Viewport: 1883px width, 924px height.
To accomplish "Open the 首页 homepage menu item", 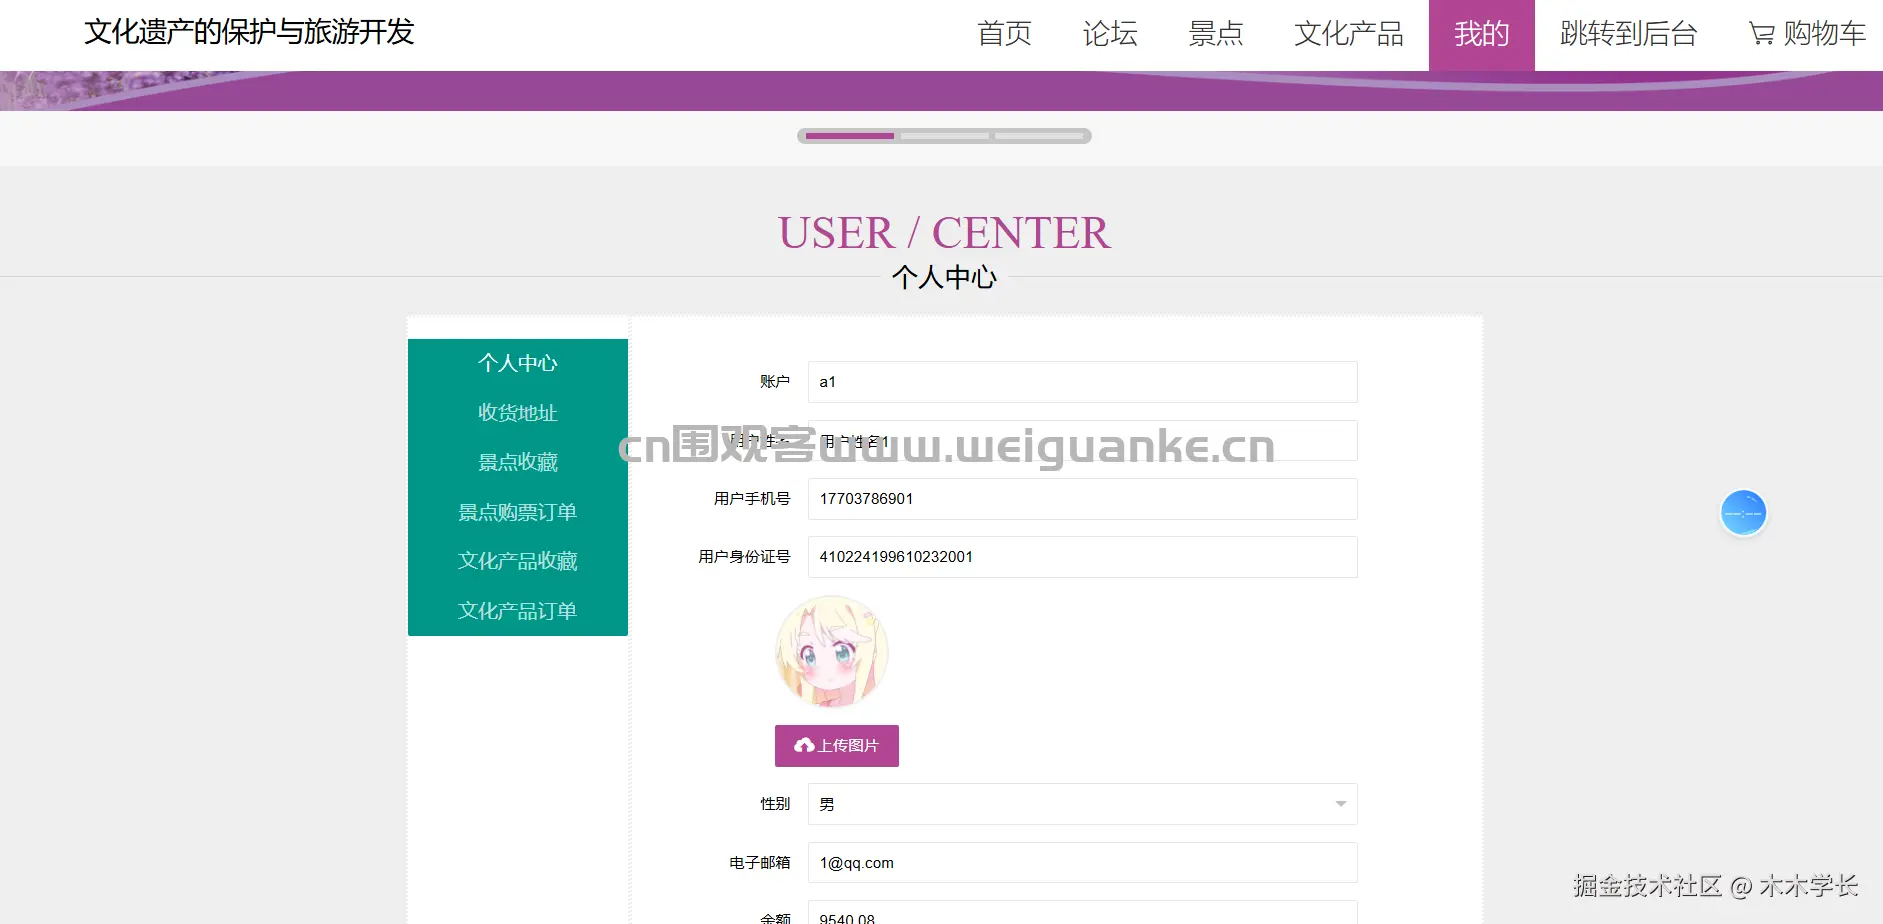I will [x=1005, y=34].
